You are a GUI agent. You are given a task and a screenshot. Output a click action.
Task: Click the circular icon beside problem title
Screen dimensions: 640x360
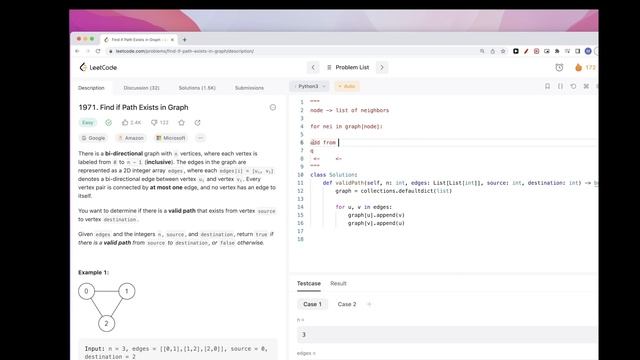(x=273, y=107)
